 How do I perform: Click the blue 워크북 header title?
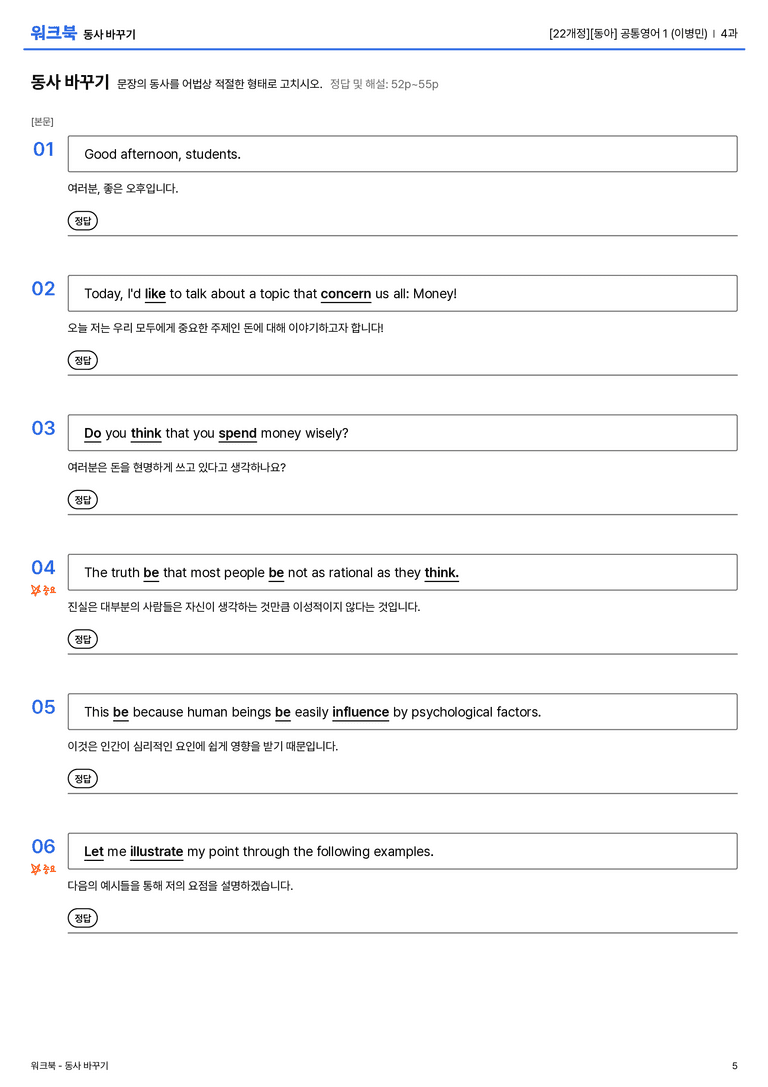coord(53,33)
